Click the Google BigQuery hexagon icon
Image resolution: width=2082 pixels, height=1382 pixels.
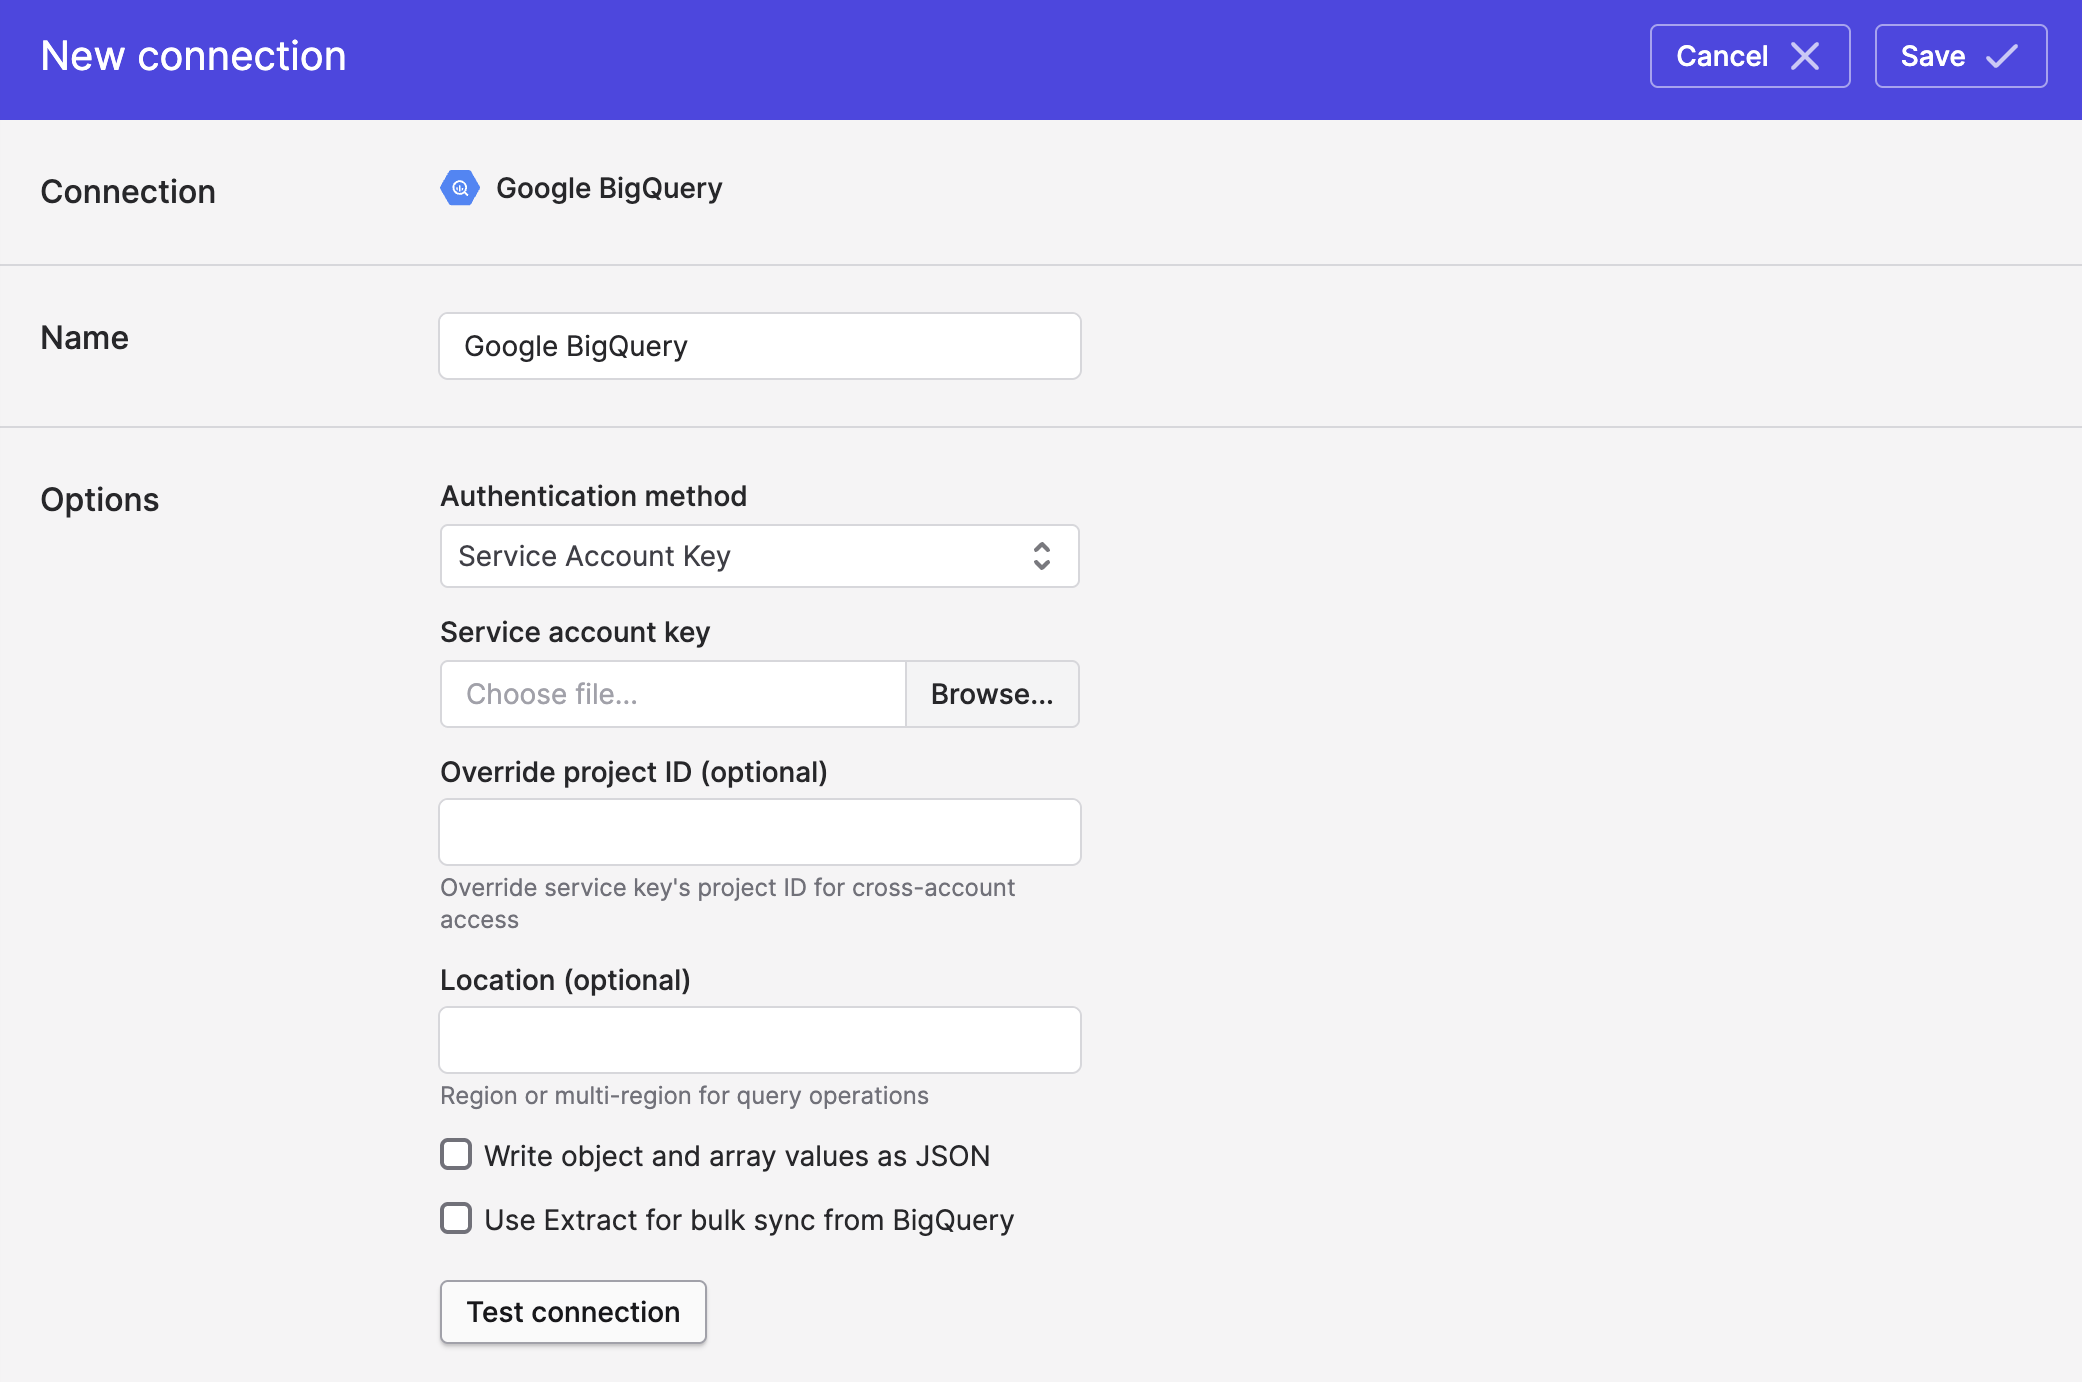(x=460, y=188)
